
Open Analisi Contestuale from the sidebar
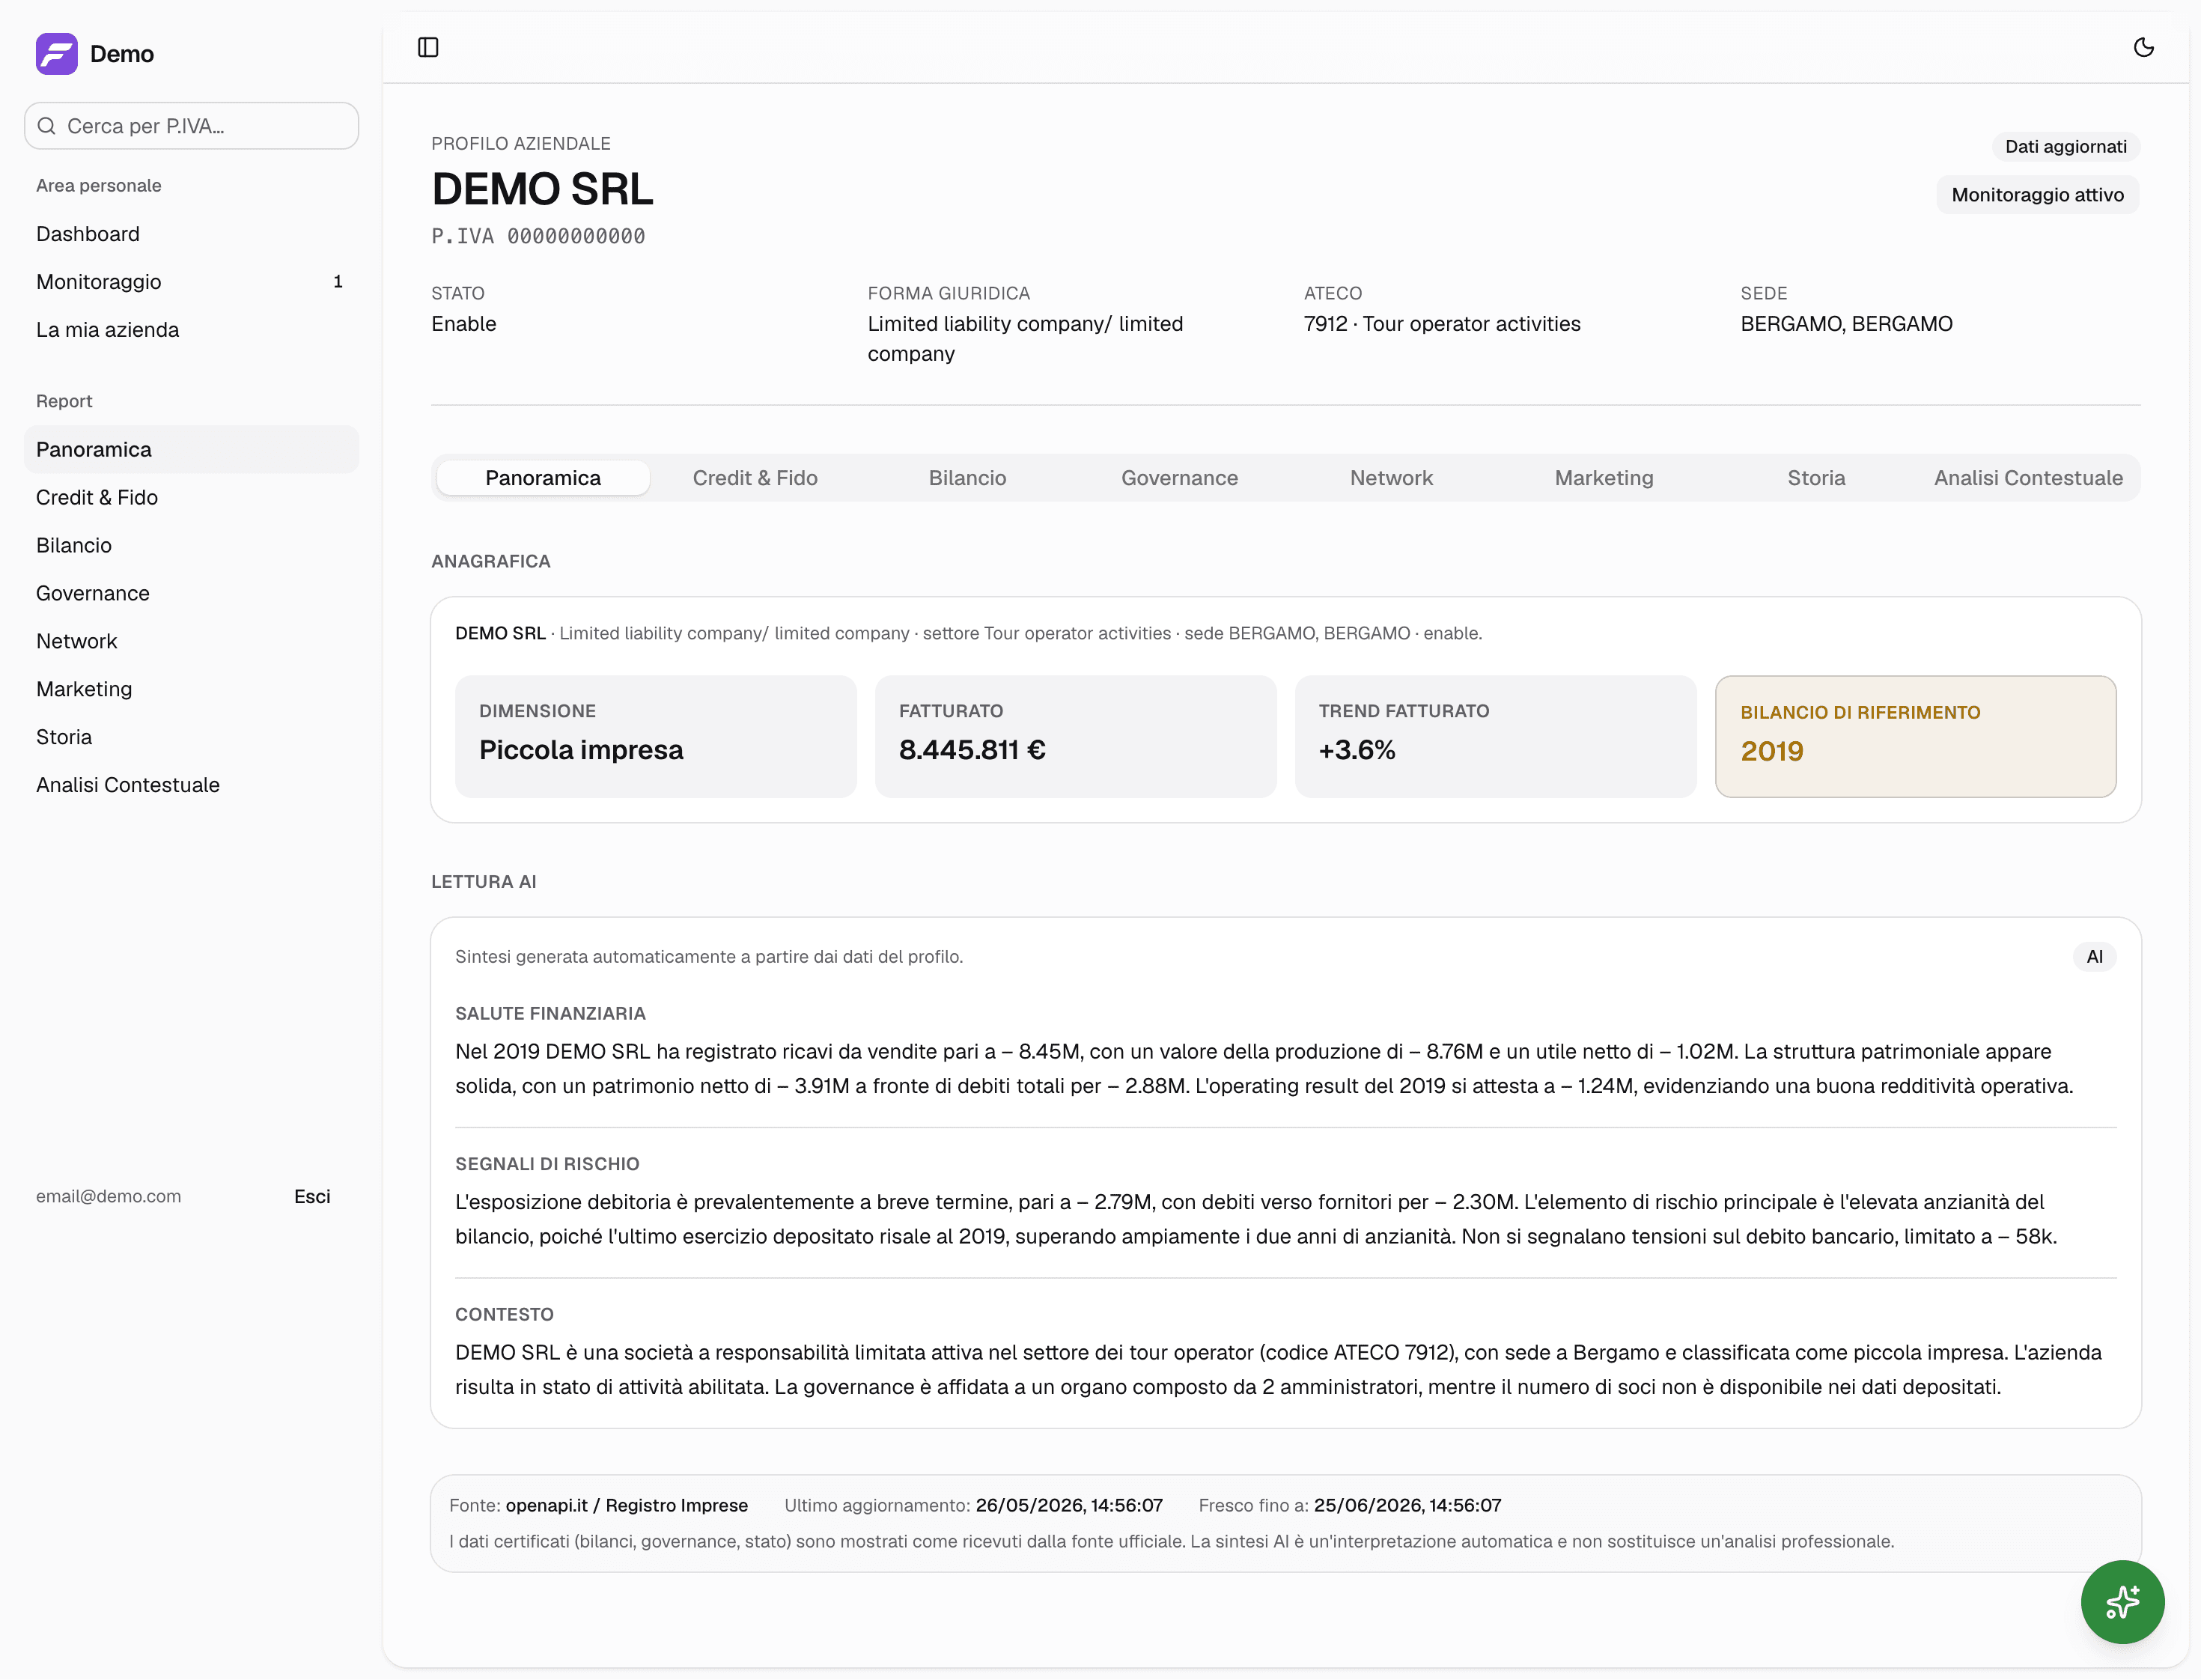(x=192, y=786)
